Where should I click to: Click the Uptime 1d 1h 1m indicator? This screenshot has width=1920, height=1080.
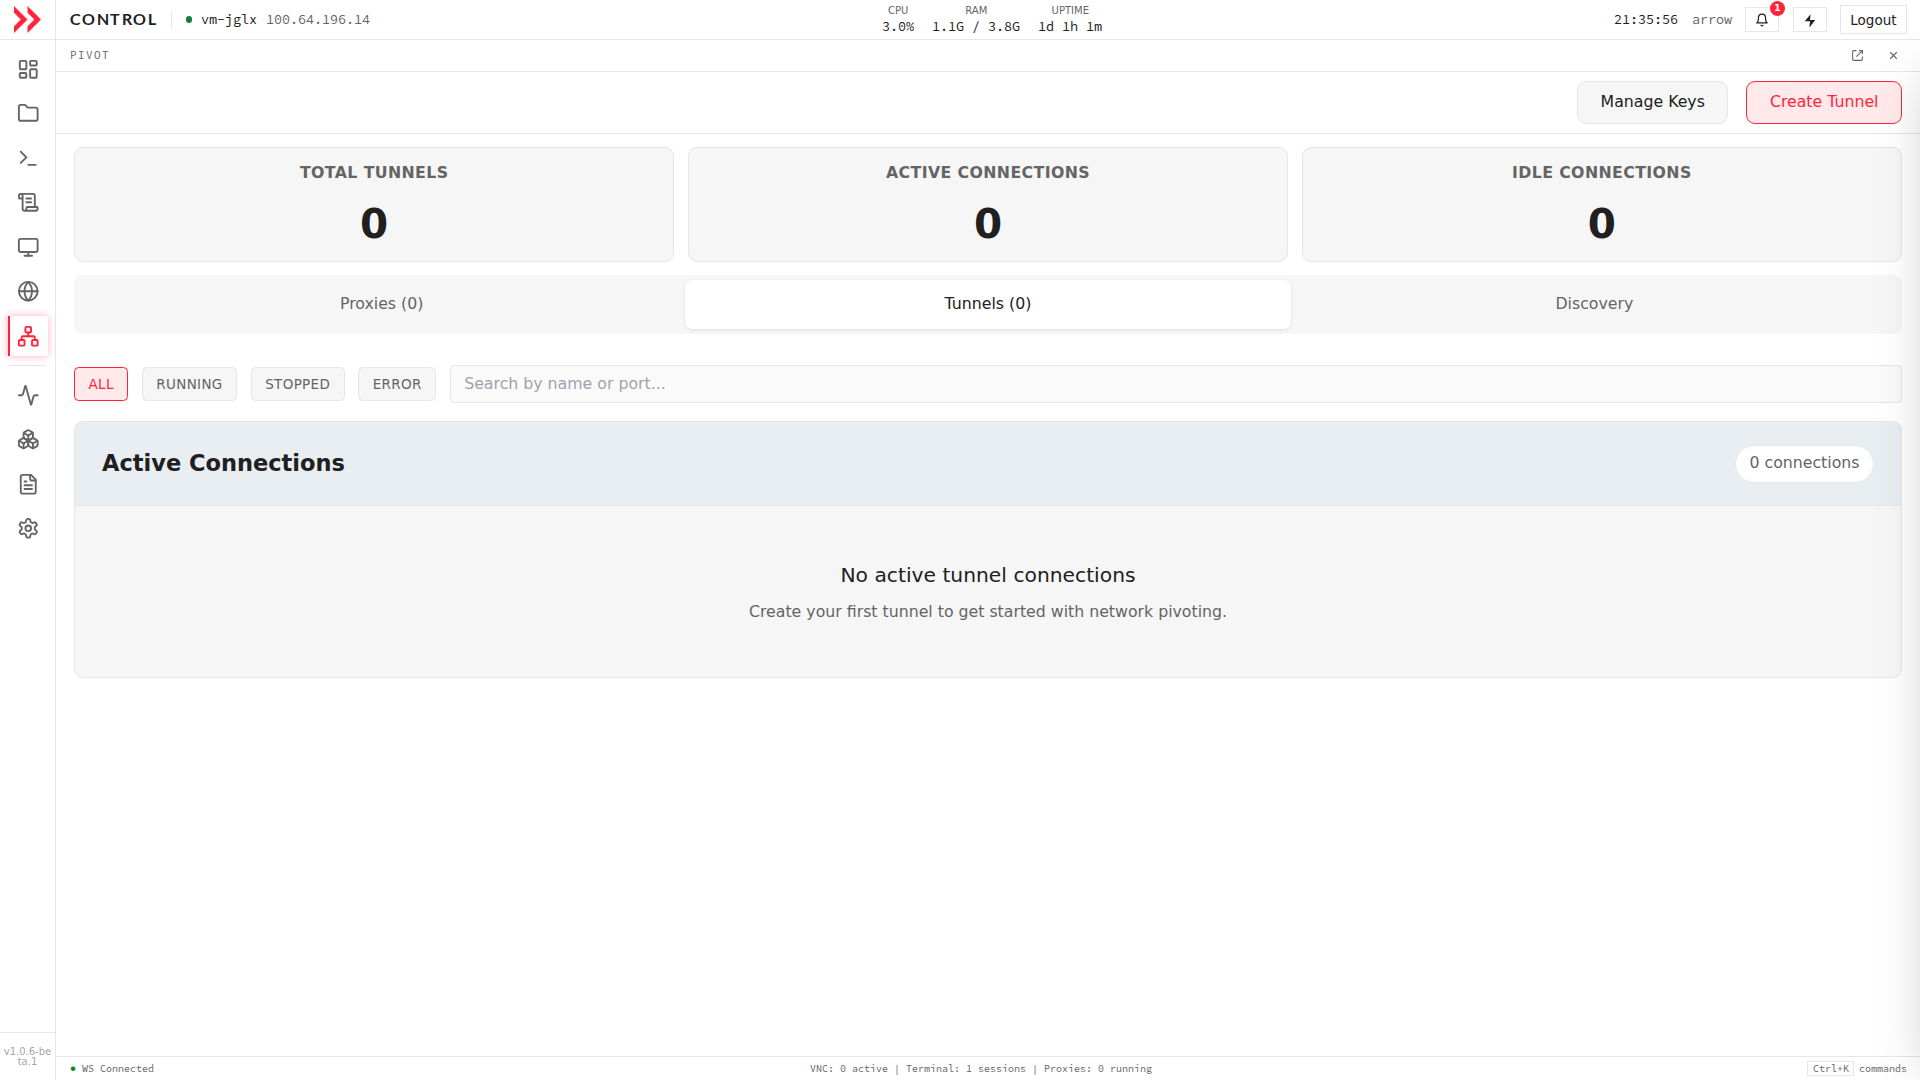tap(1070, 19)
